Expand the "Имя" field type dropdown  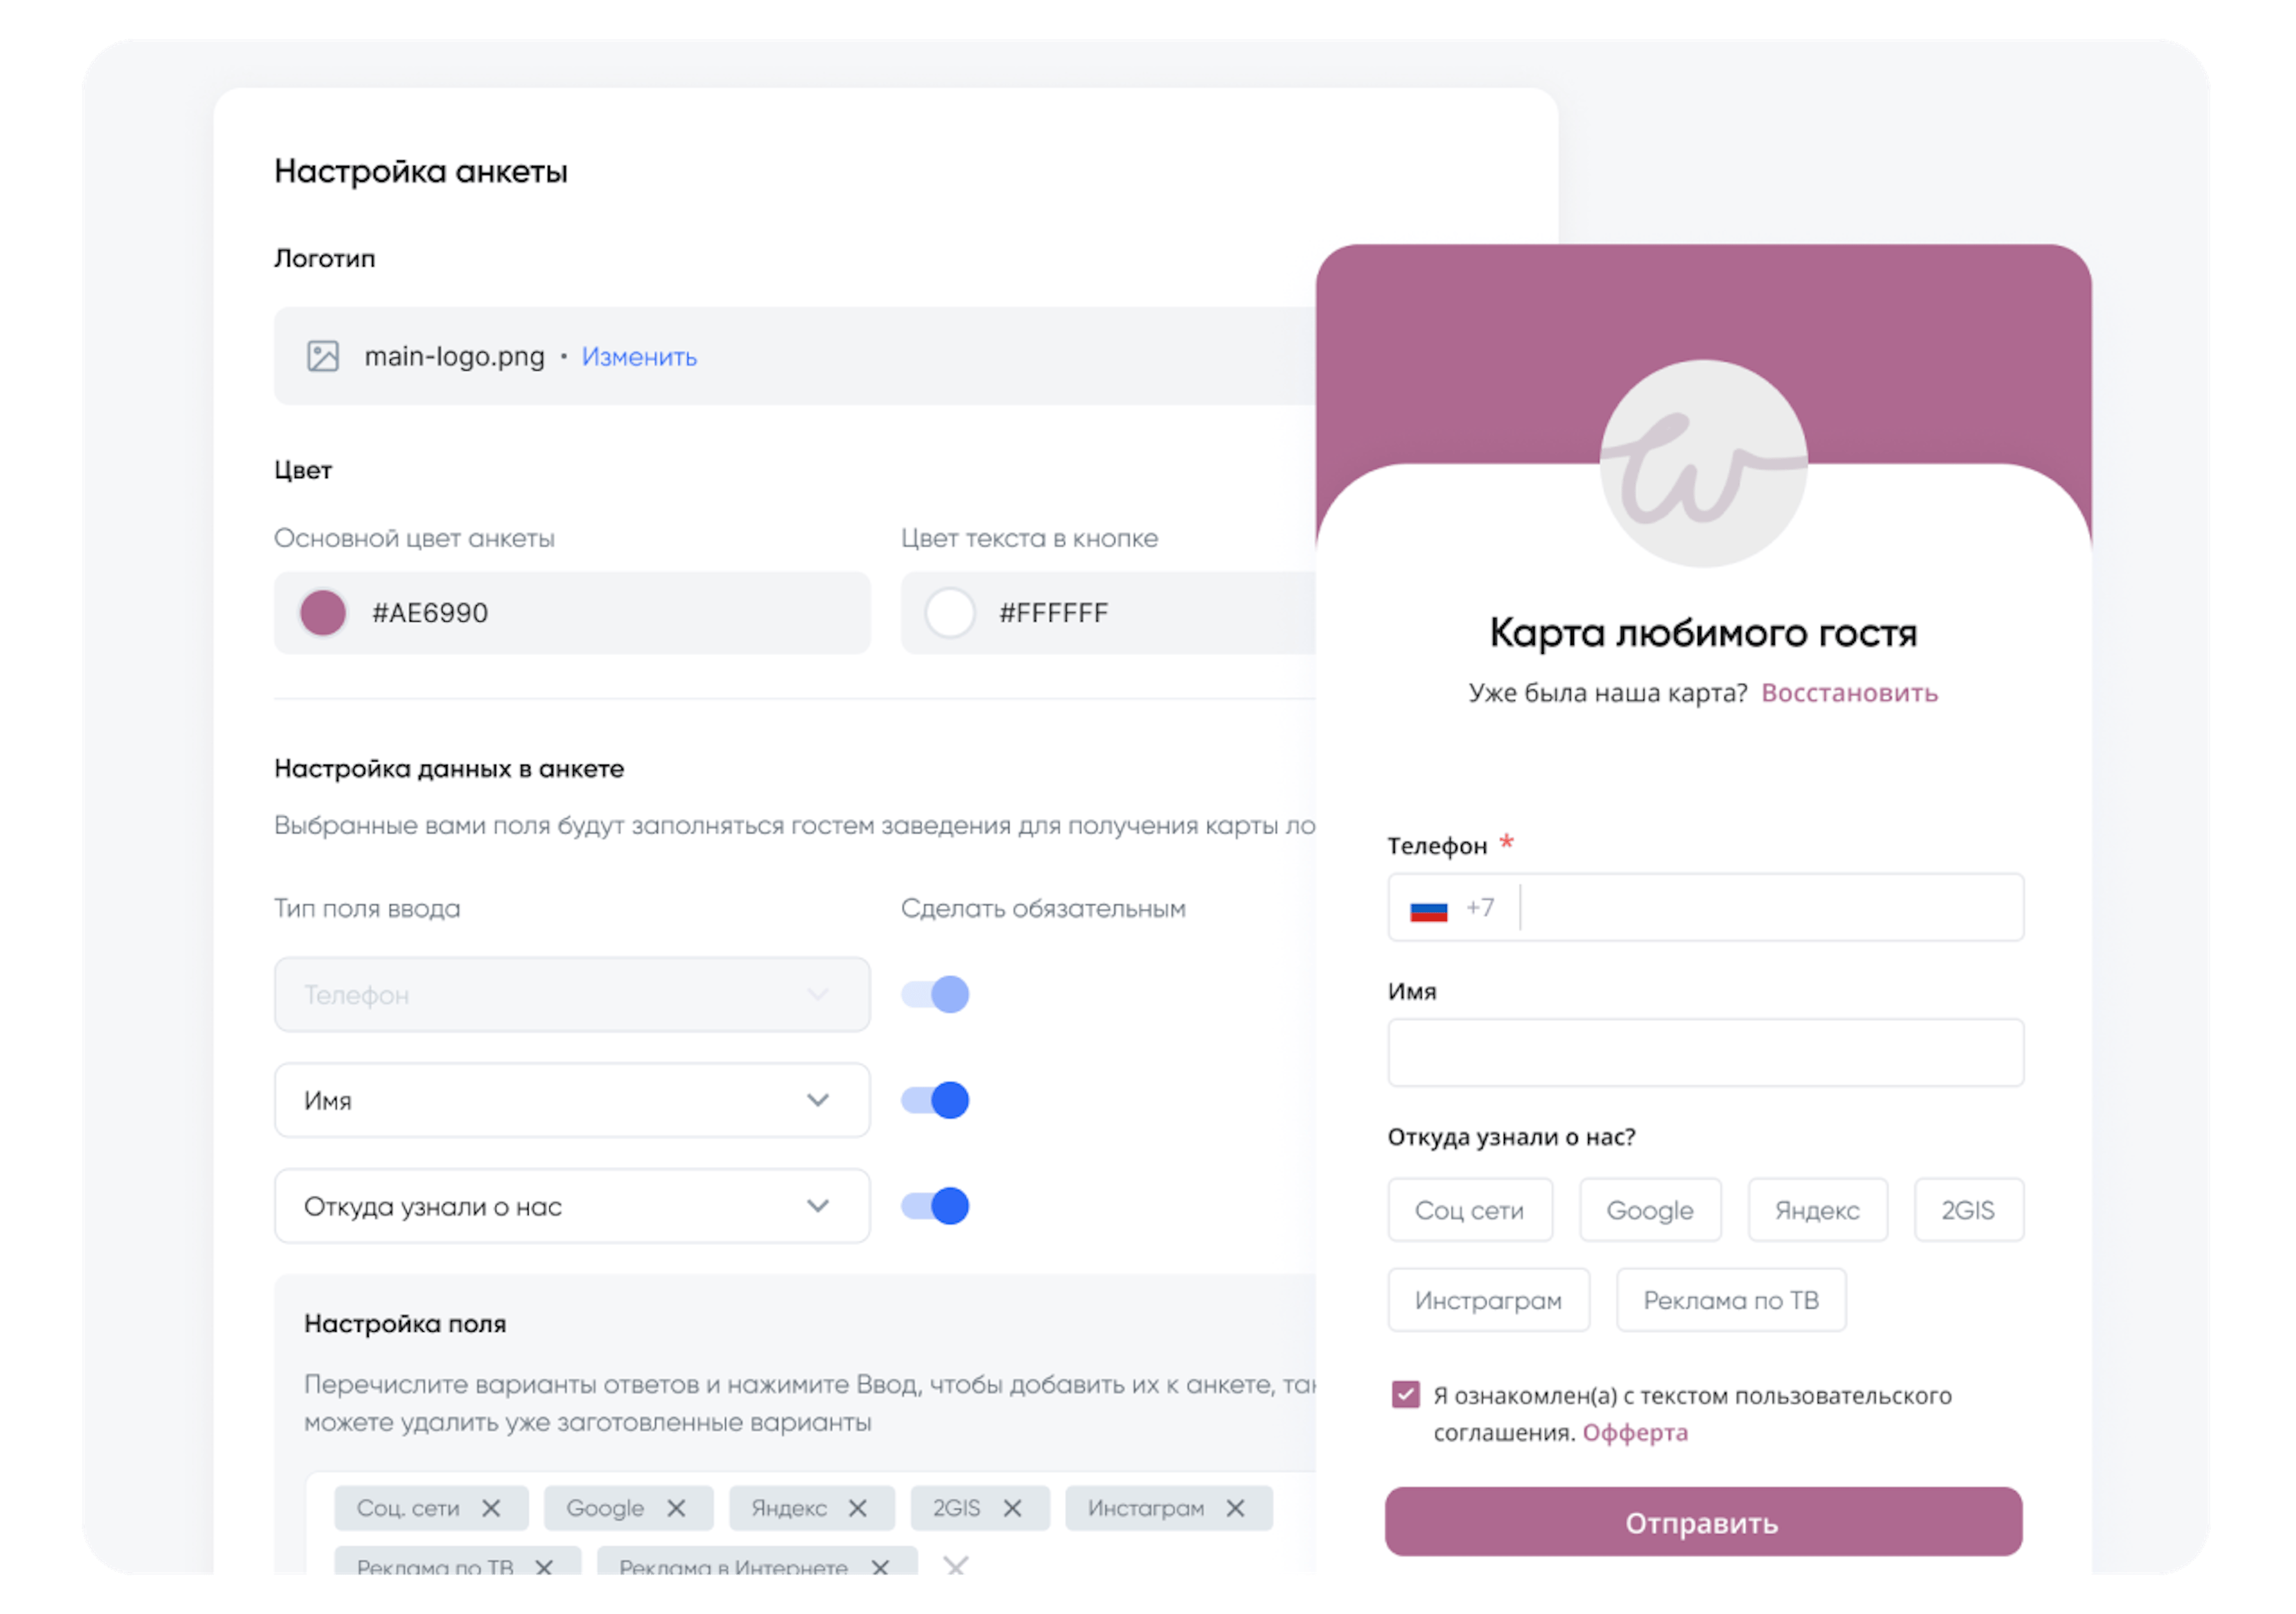(818, 1100)
